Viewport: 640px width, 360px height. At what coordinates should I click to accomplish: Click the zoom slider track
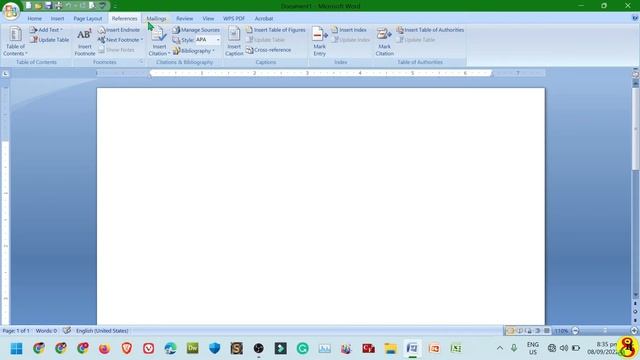[x=604, y=331]
